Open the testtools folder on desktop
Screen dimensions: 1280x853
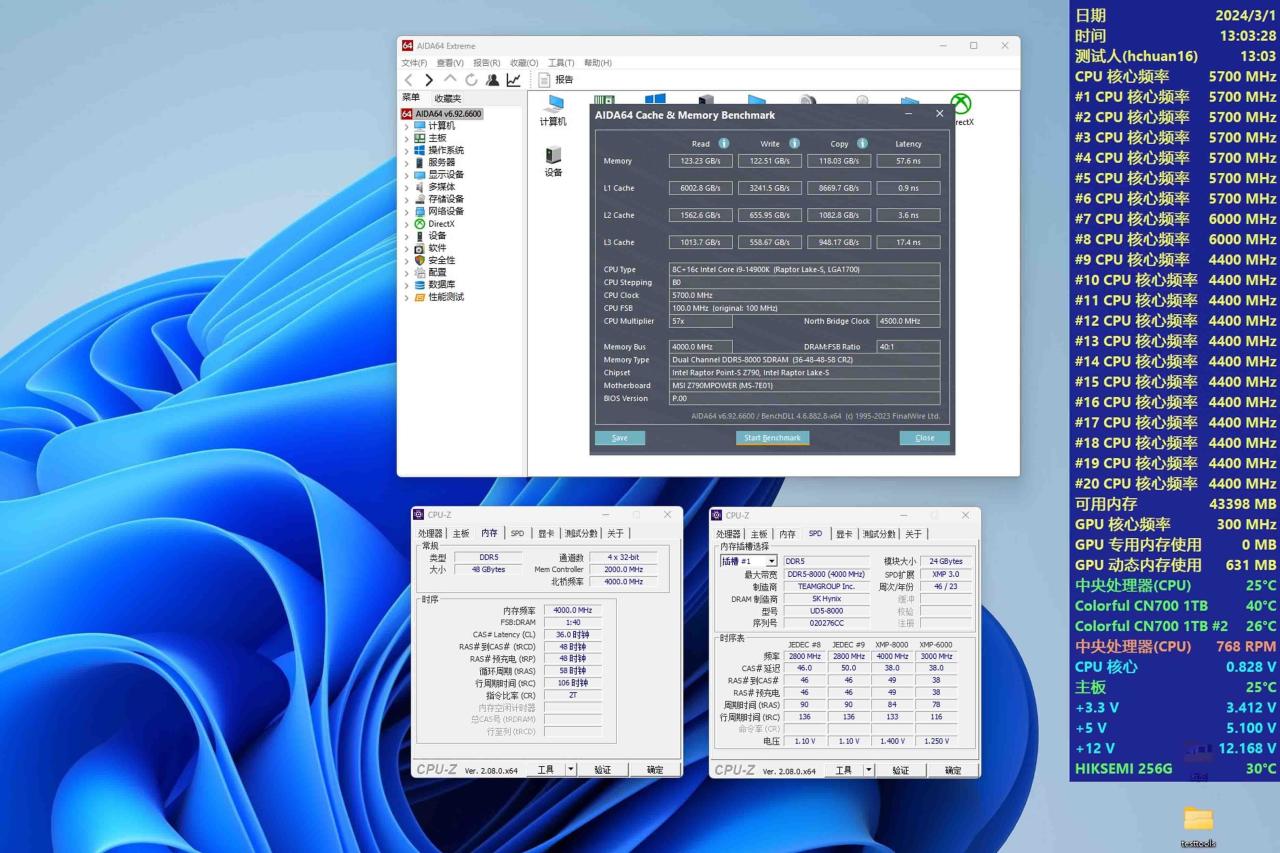[1198, 827]
